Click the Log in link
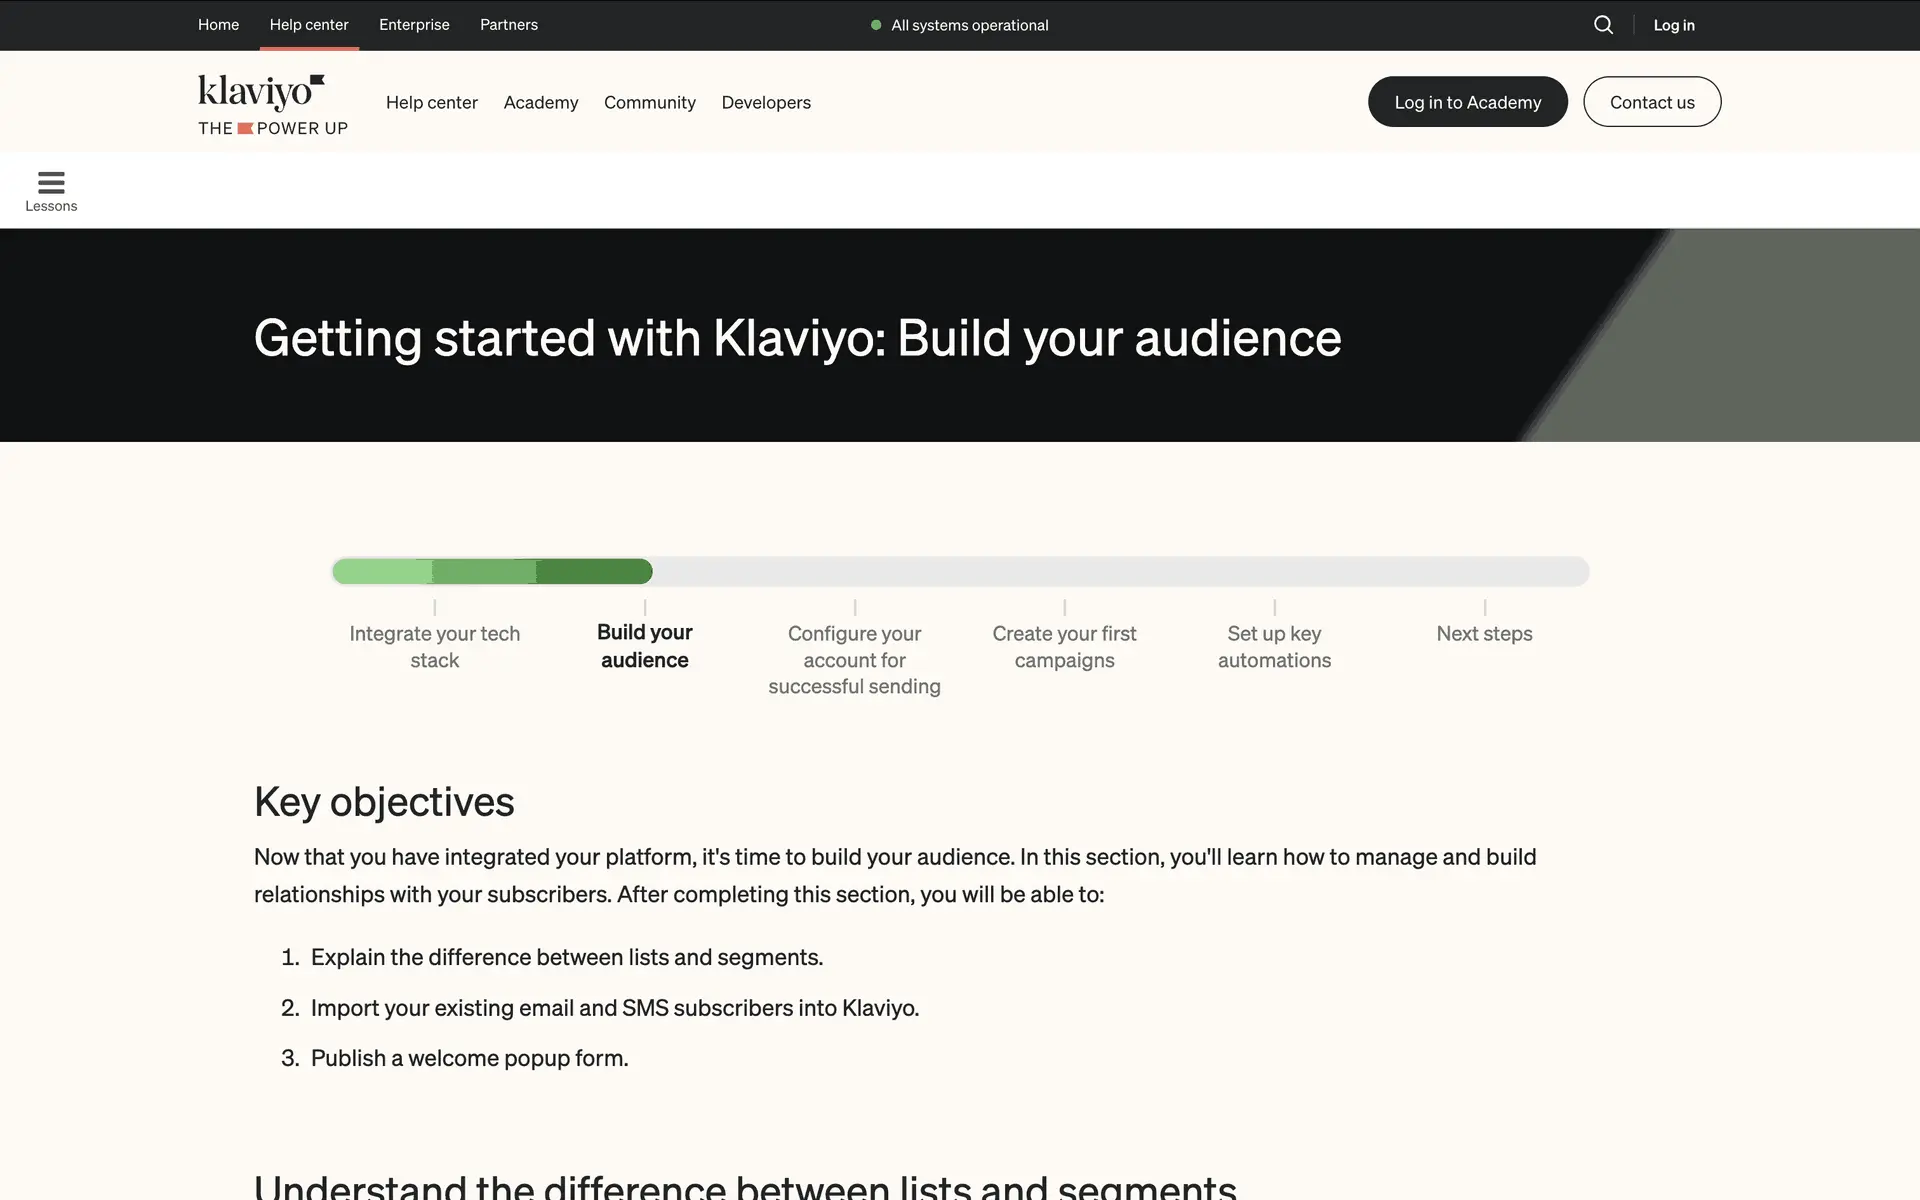Viewport: 1920px width, 1200px height. click(1673, 25)
